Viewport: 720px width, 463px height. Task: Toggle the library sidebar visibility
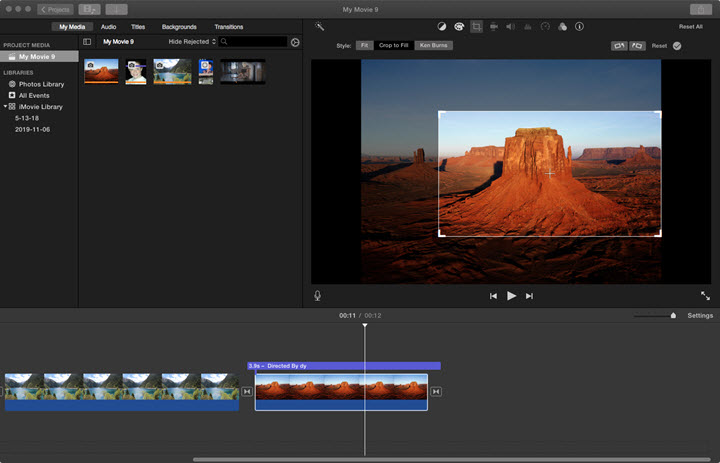point(87,42)
